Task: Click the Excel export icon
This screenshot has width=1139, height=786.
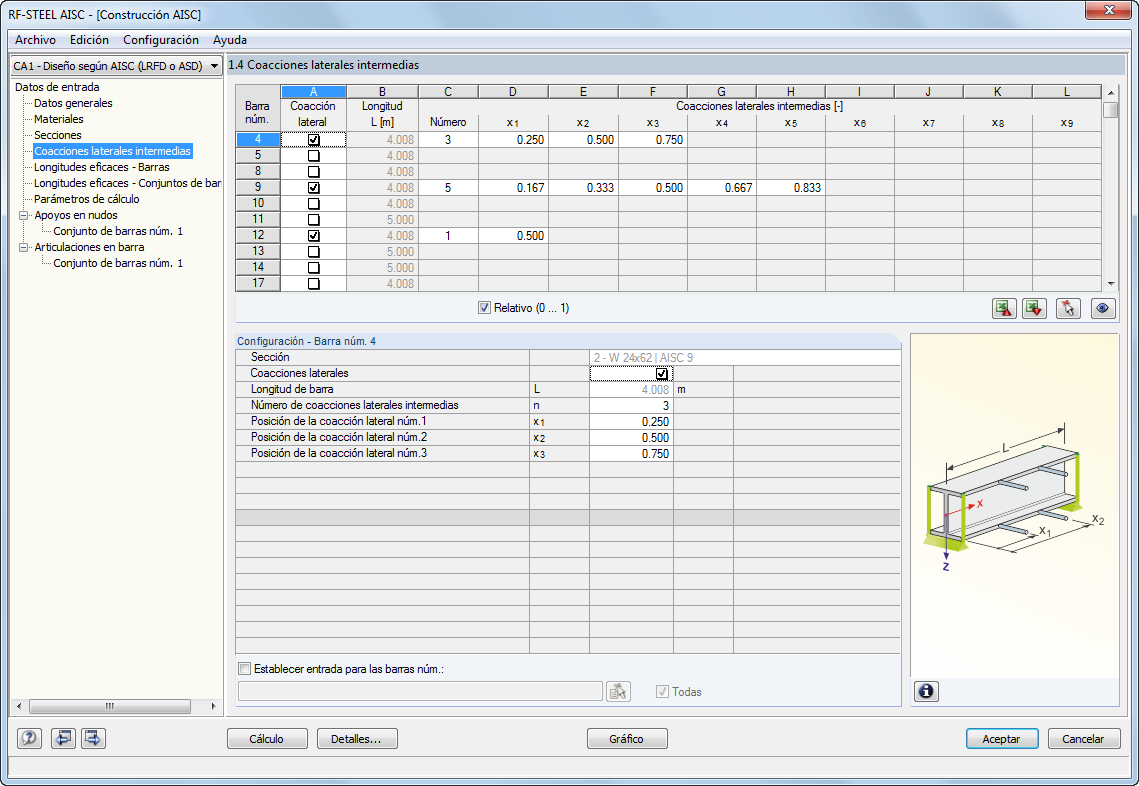Action: (x=1004, y=308)
